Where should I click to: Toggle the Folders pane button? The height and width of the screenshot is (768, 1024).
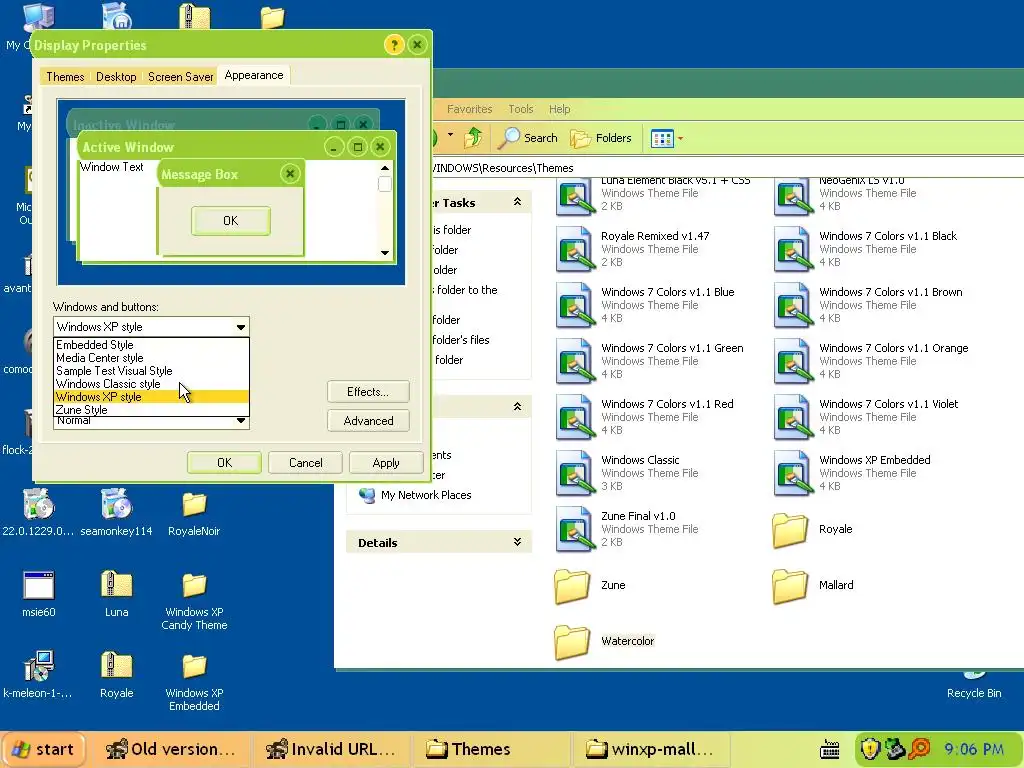pyautogui.click(x=601, y=138)
